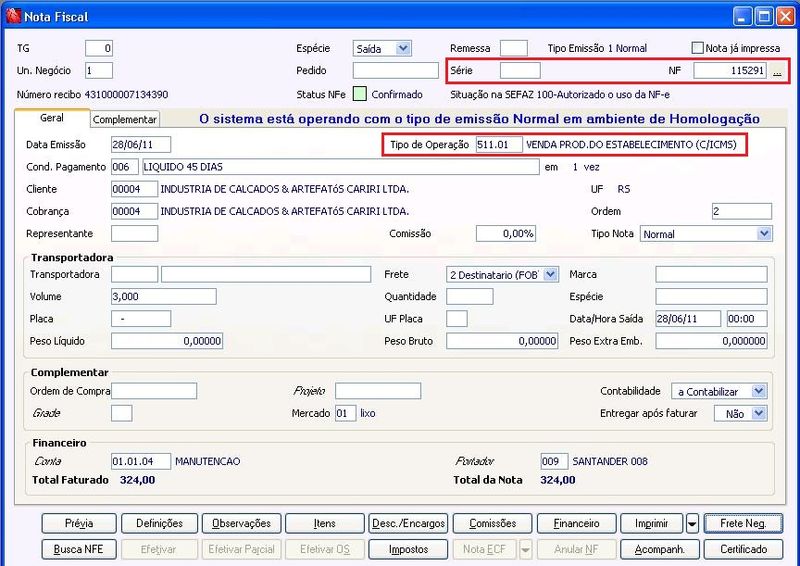800x566 pixels.
Task: Click the Peso Extra Emb. field
Action: coord(711,341)
